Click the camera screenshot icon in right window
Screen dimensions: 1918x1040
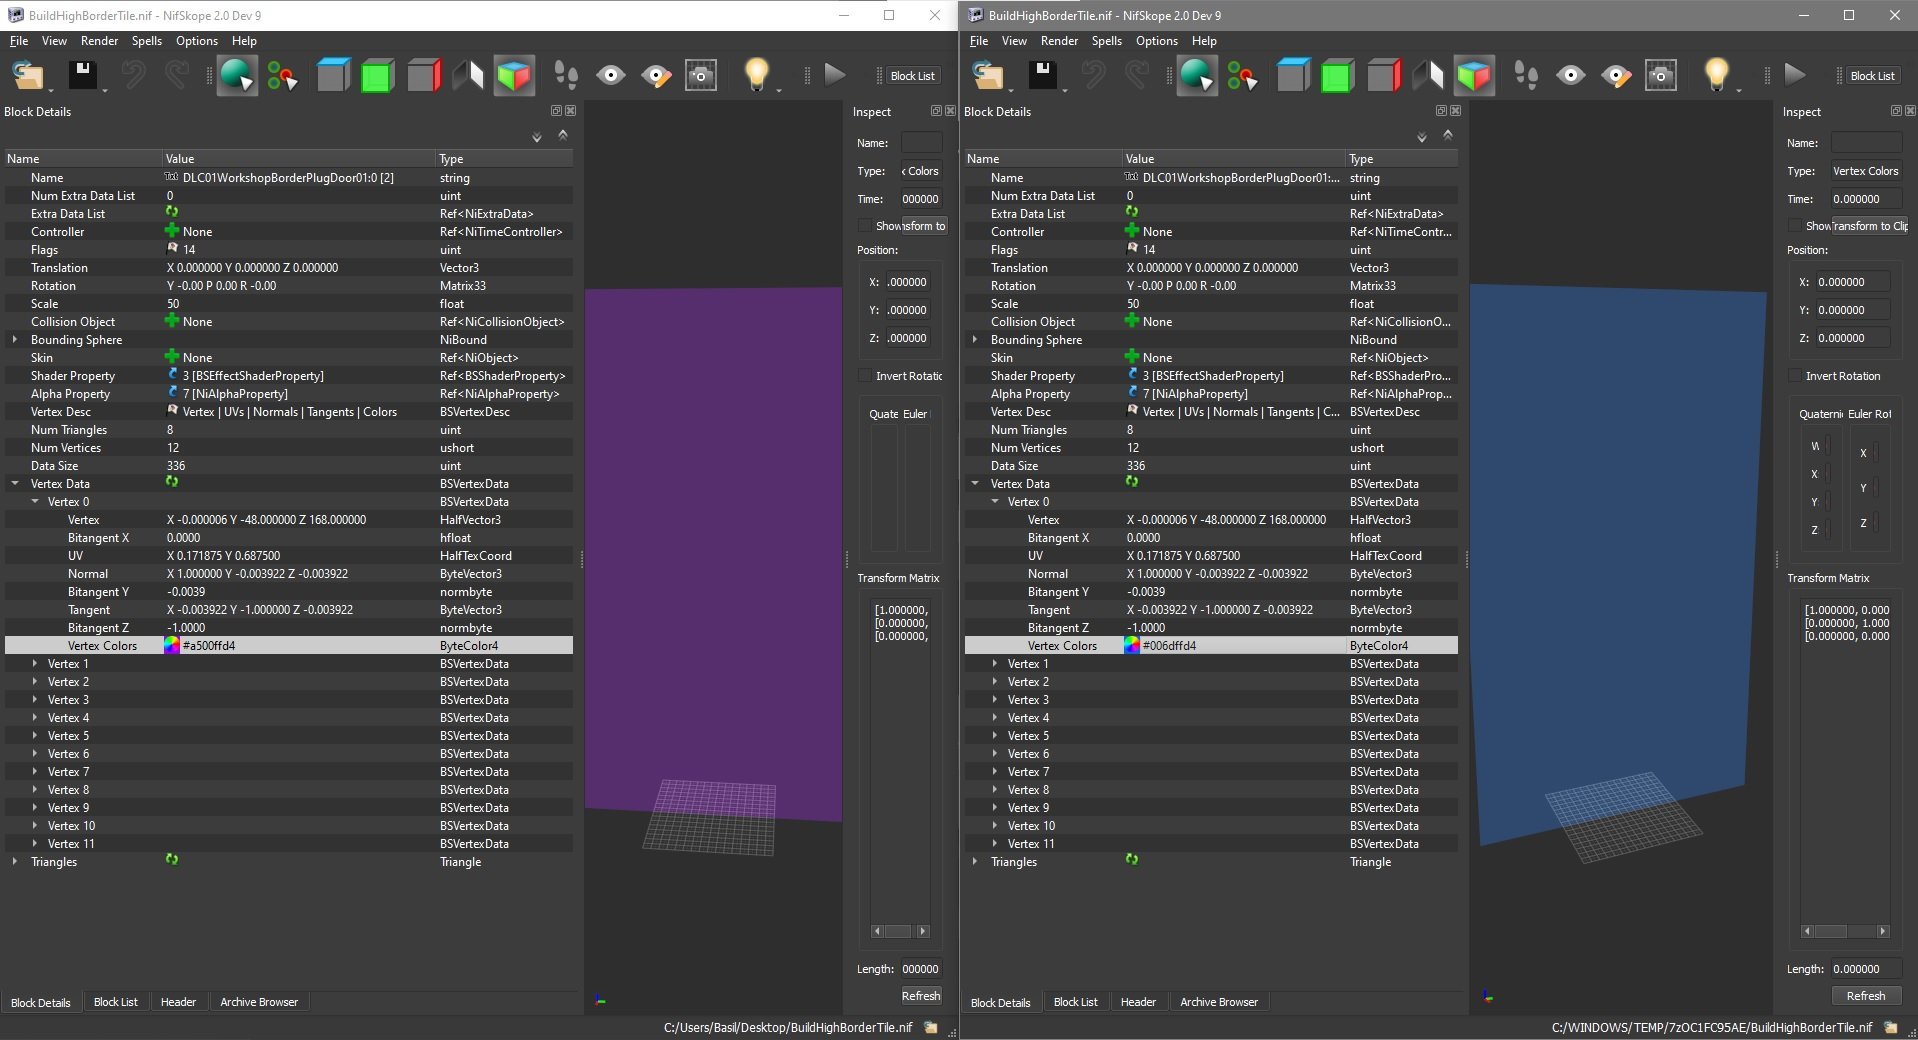(x=1661, y=76)
